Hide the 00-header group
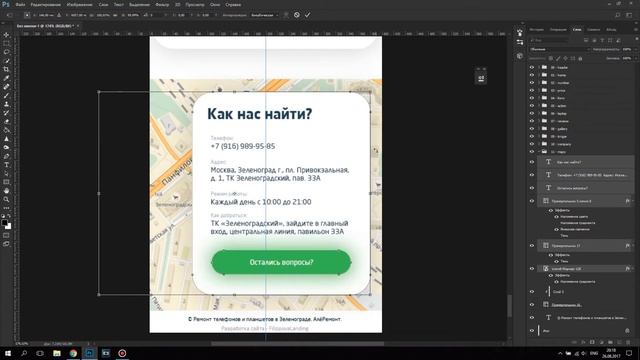Image resolution: width=640 pixels, height=360 pixels. (x=532, y=67)
